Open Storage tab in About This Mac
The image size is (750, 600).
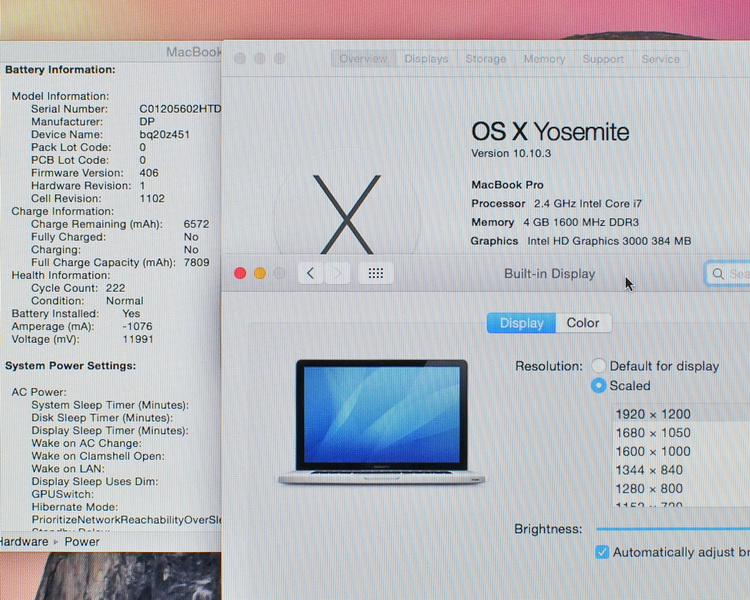click(x=485, y=59)
